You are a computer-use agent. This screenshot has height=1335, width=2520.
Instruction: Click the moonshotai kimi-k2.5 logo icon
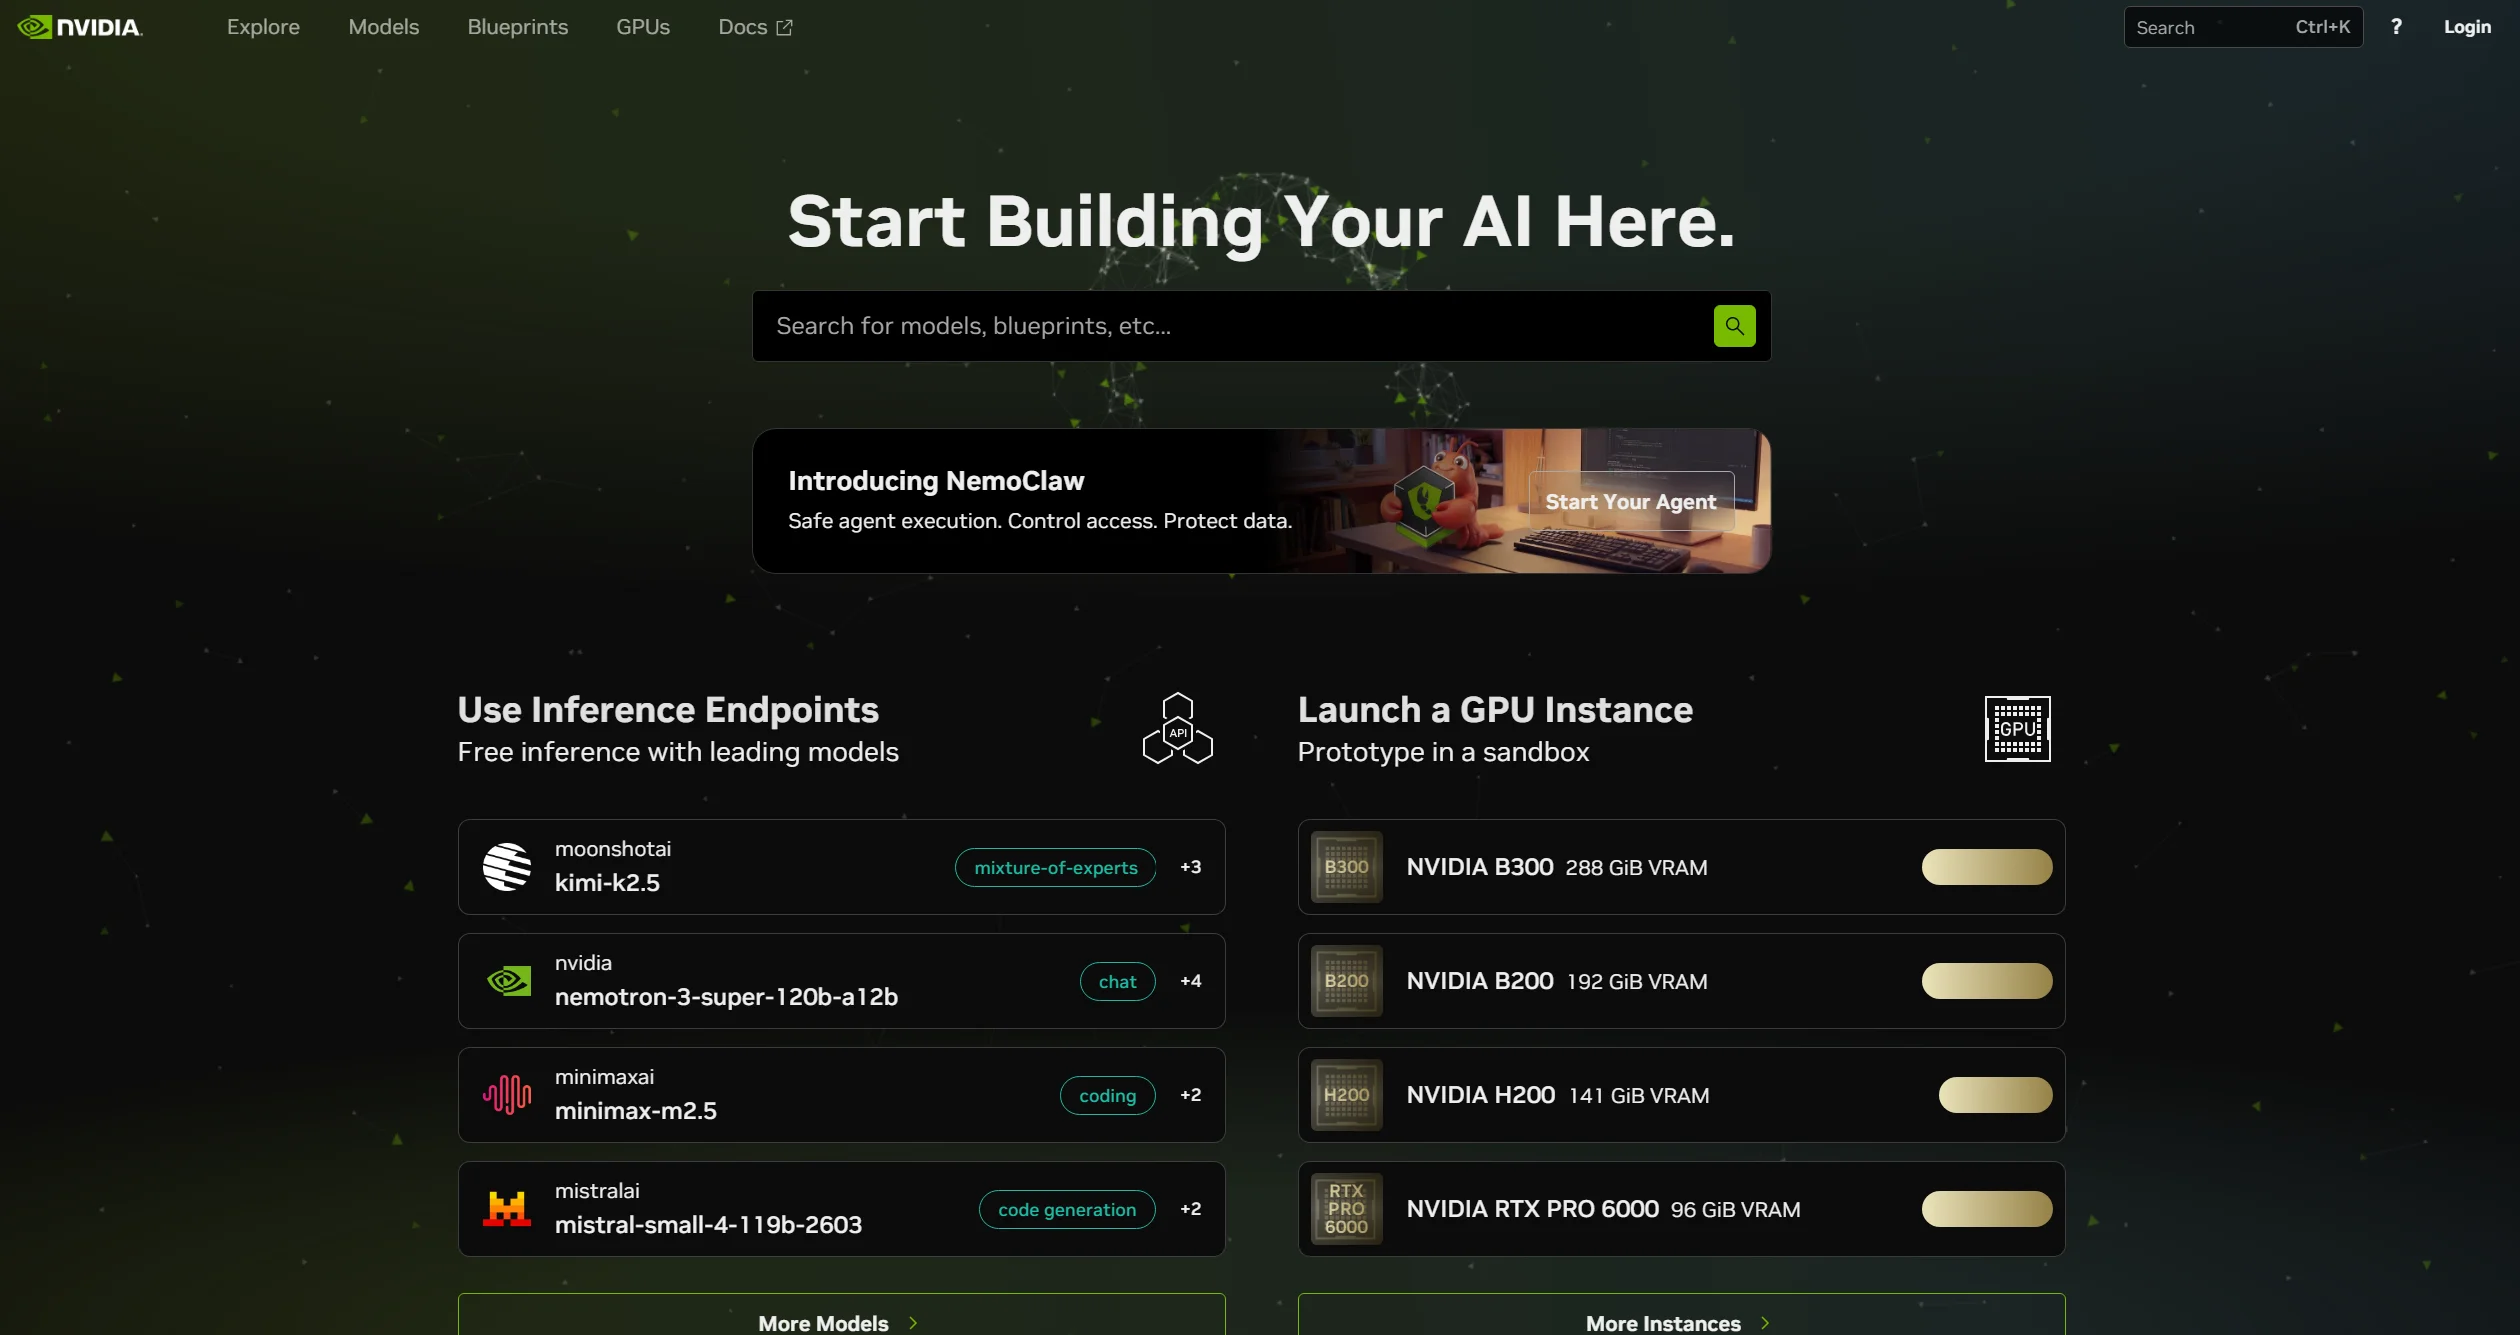tap(507, 867)
